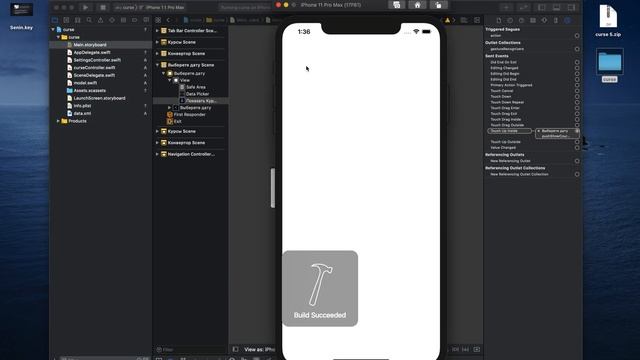Image resolution: width=640 pixels, height=360 pixels.
Task: Click the Related Items grid icon in jump bar
Action: 158,20
